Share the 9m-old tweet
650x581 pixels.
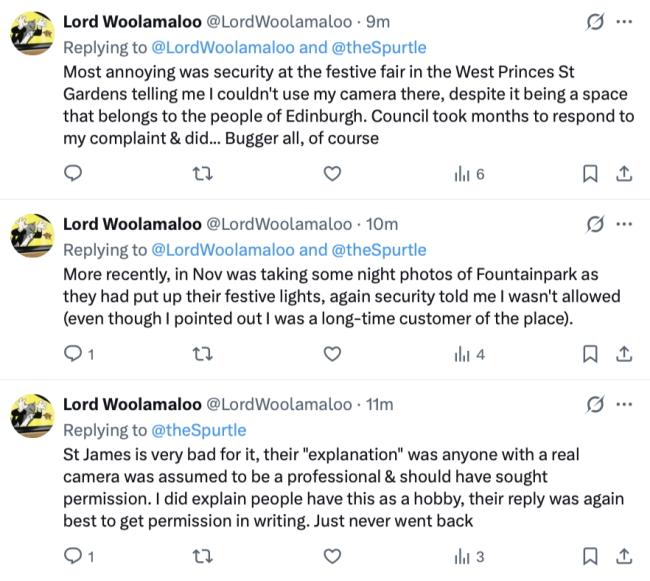(x=622, y=174)
